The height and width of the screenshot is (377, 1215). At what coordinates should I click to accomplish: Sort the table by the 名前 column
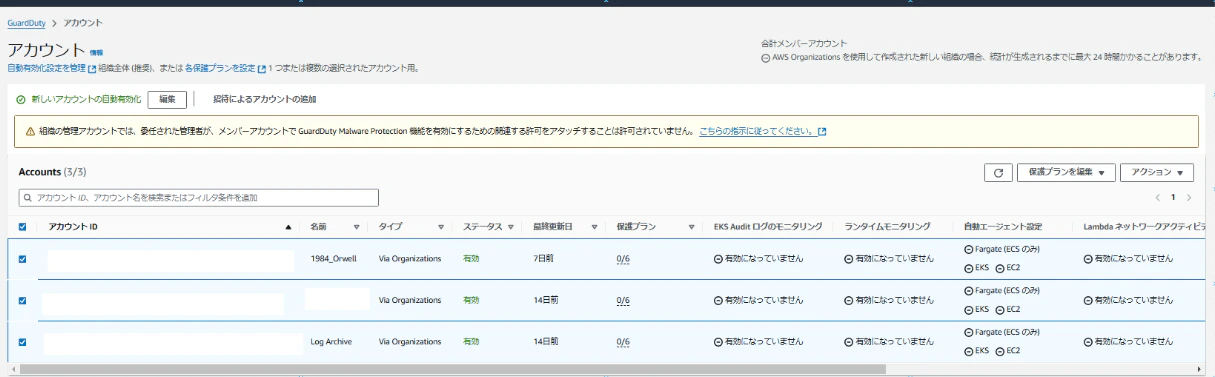point(356,227)
